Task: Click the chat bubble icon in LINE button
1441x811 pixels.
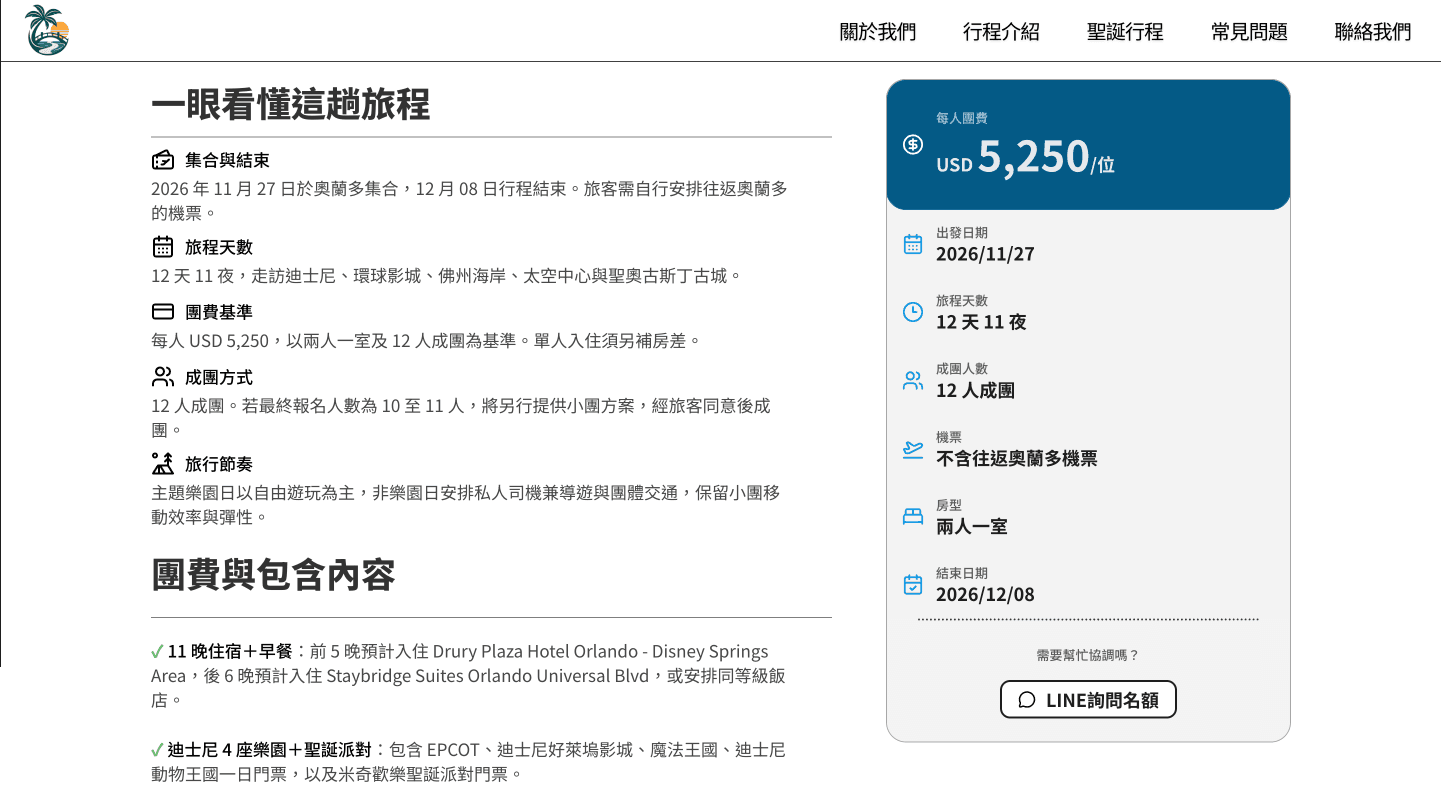Action: 1027,700
